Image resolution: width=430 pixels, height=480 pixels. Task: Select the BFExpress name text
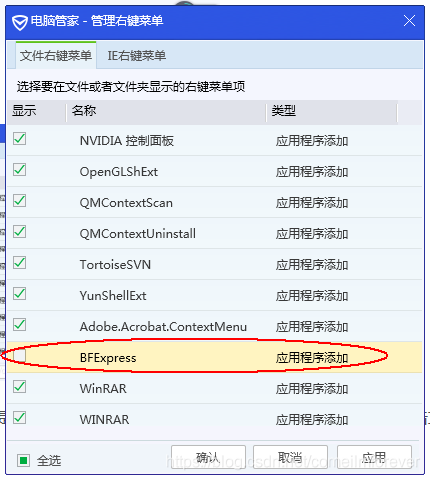[108, 358]
